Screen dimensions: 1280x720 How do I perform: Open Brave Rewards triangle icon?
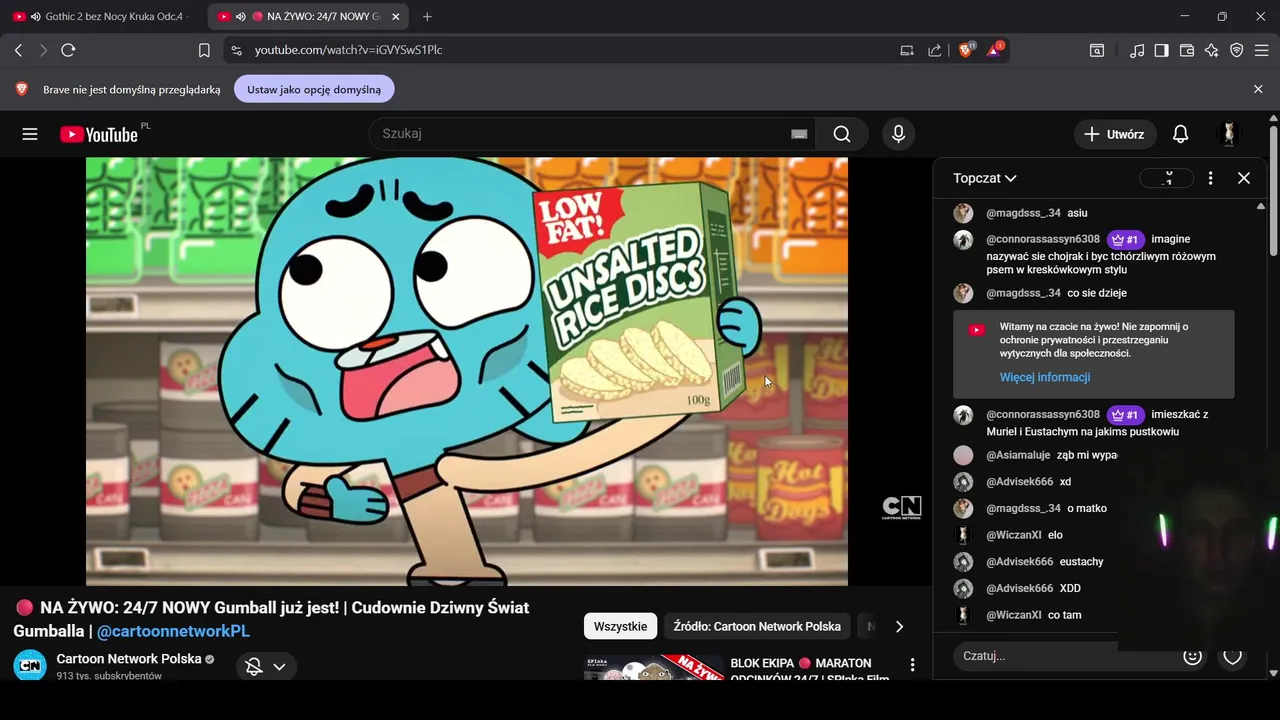point(995,50)
